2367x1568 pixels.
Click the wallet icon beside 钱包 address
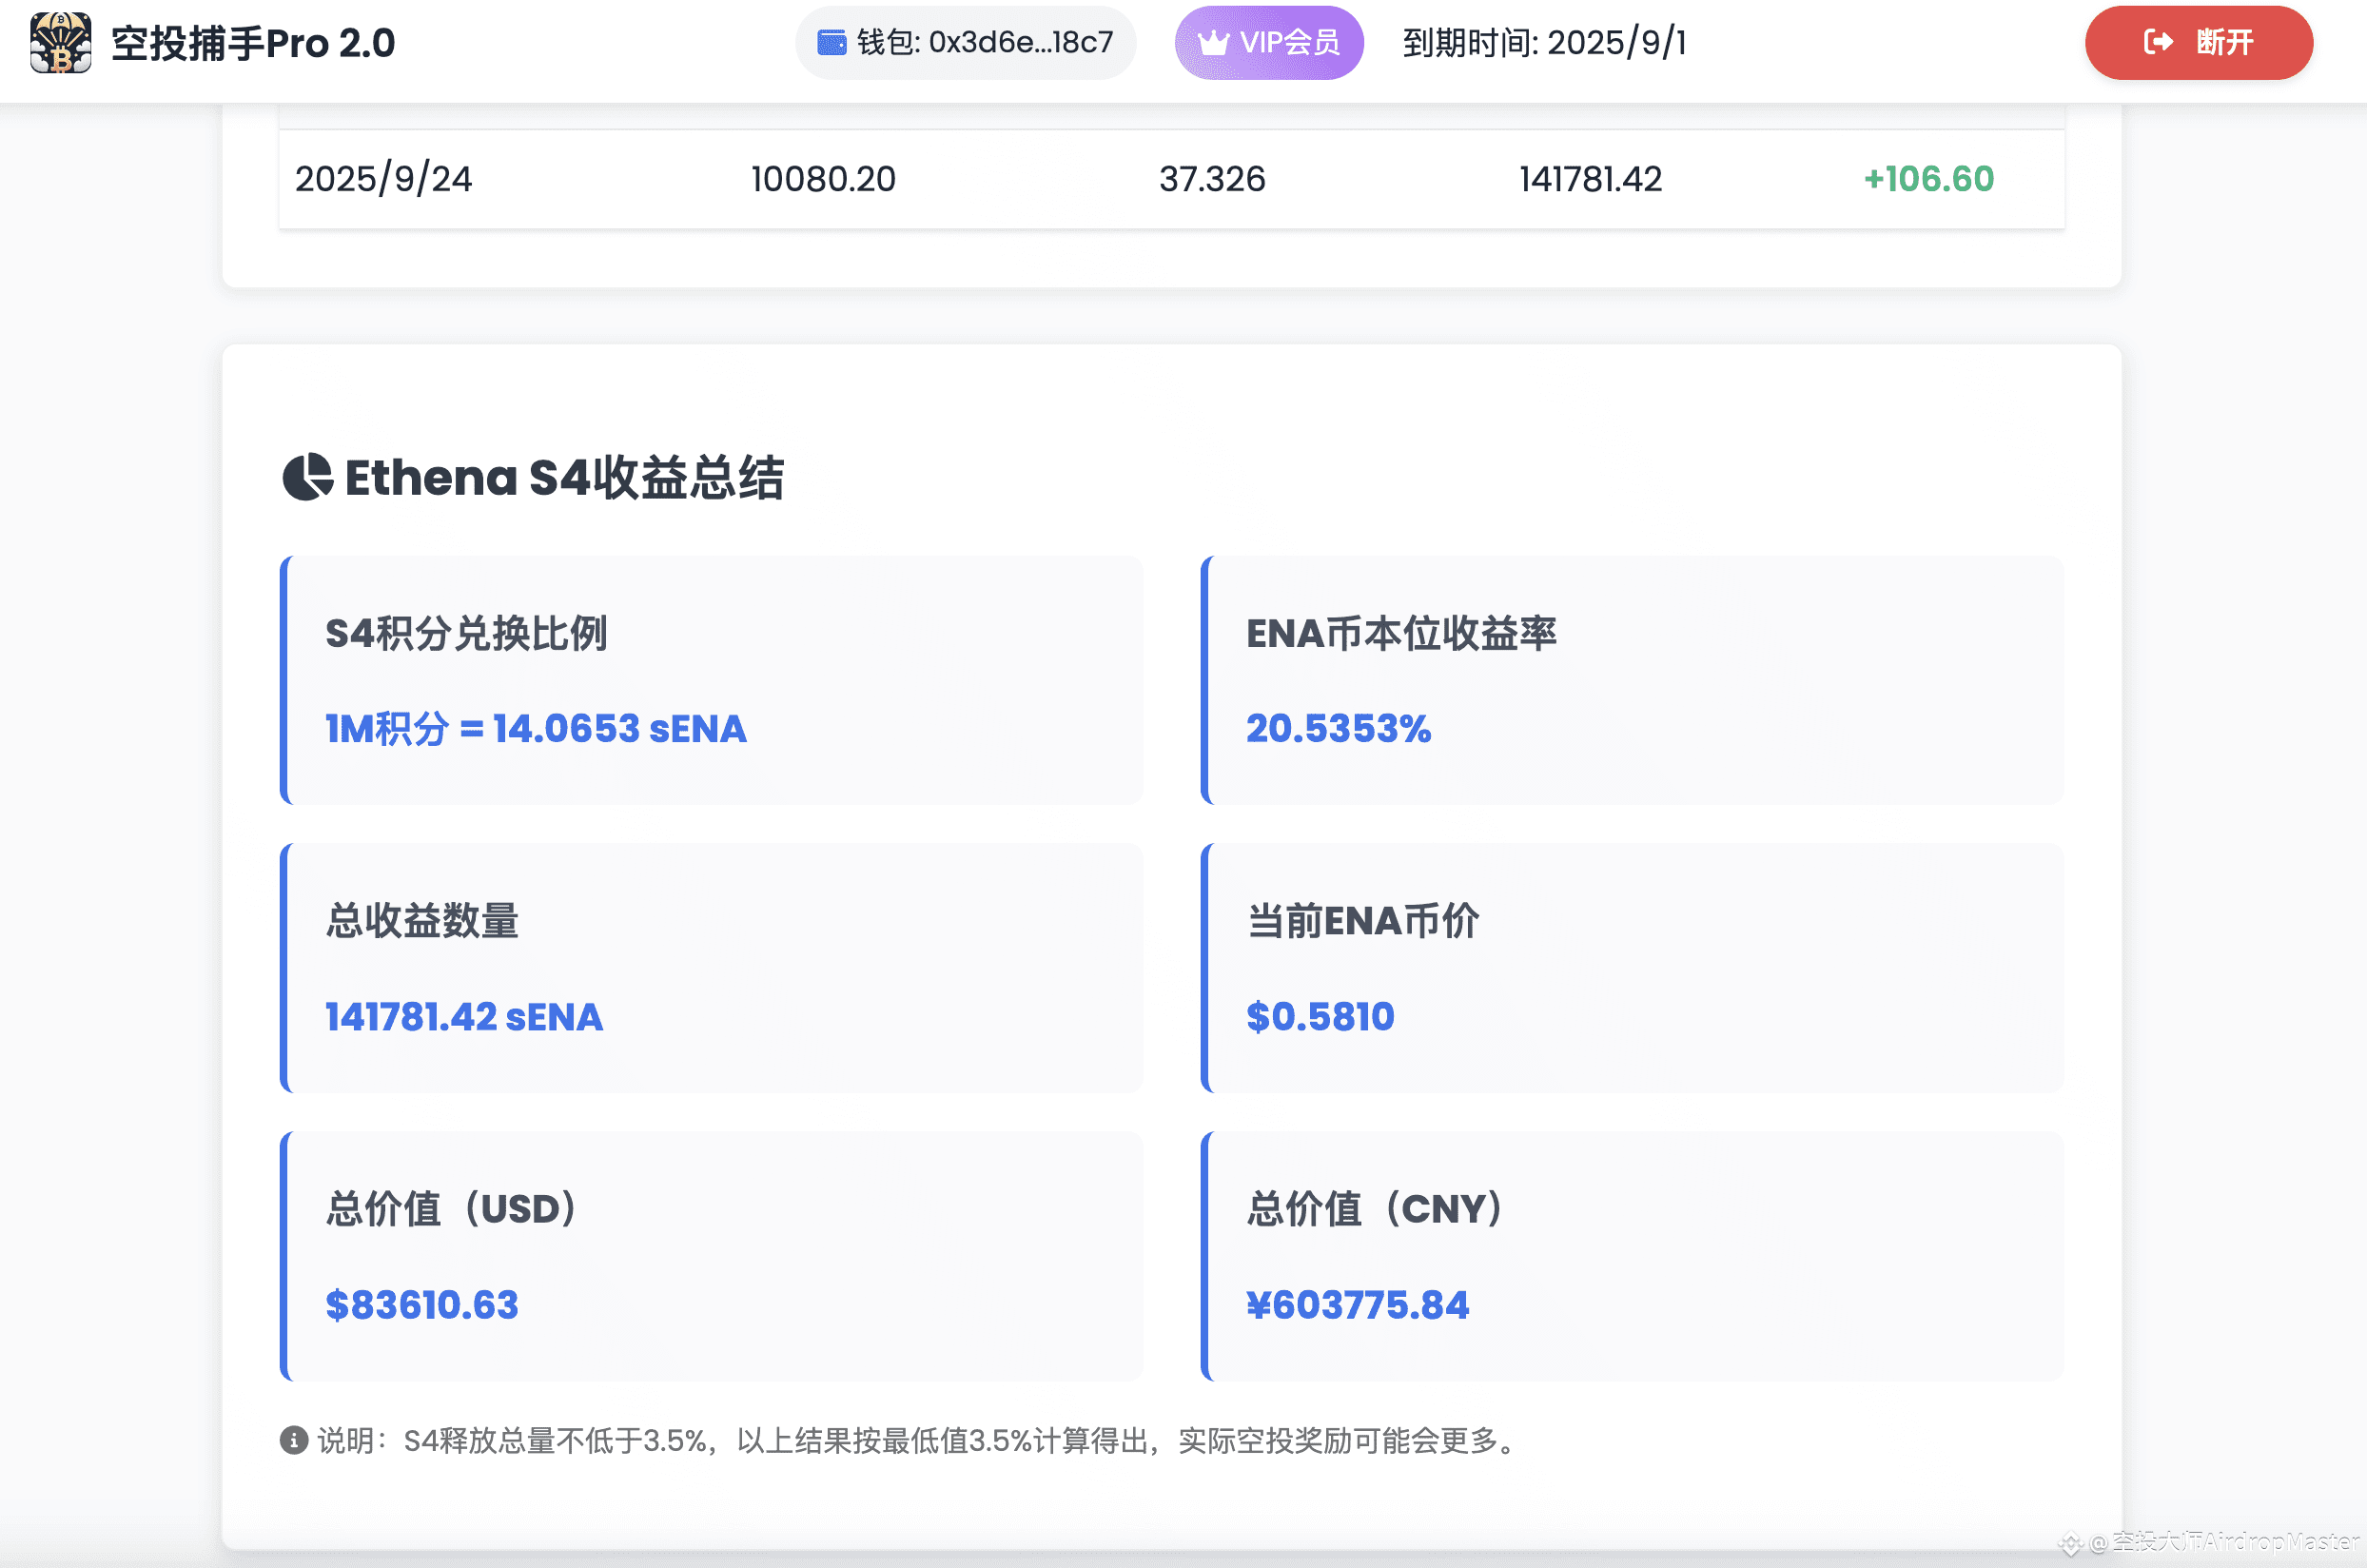(x=831, y=42)
